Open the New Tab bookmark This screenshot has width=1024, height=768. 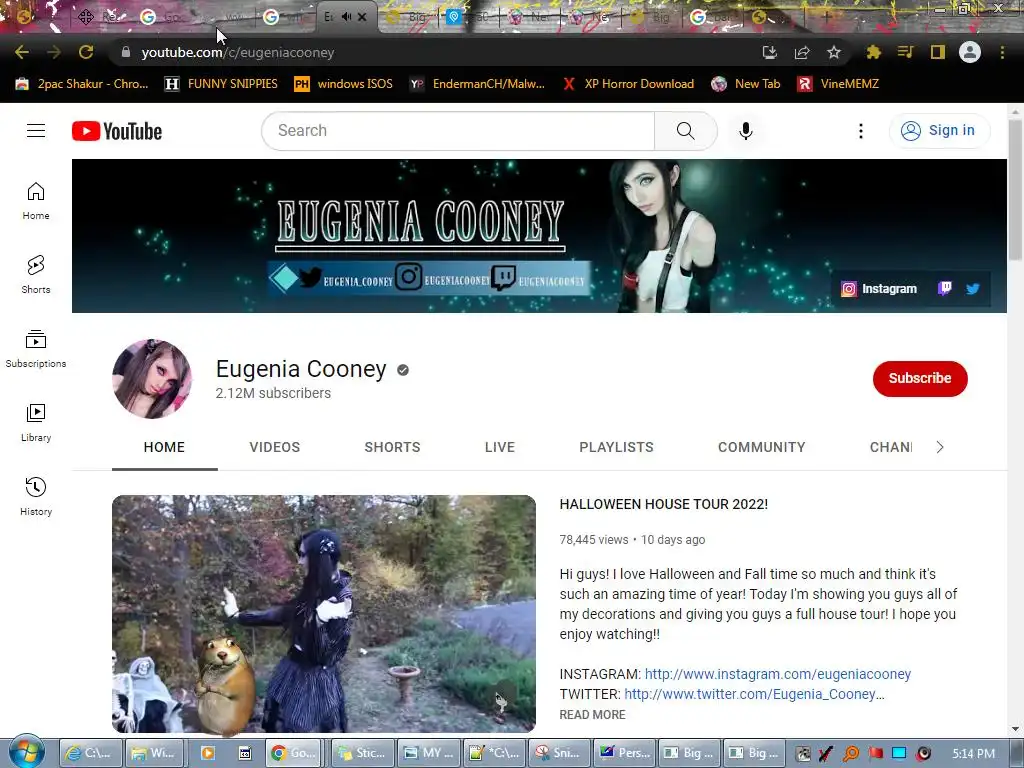(746, 84)
